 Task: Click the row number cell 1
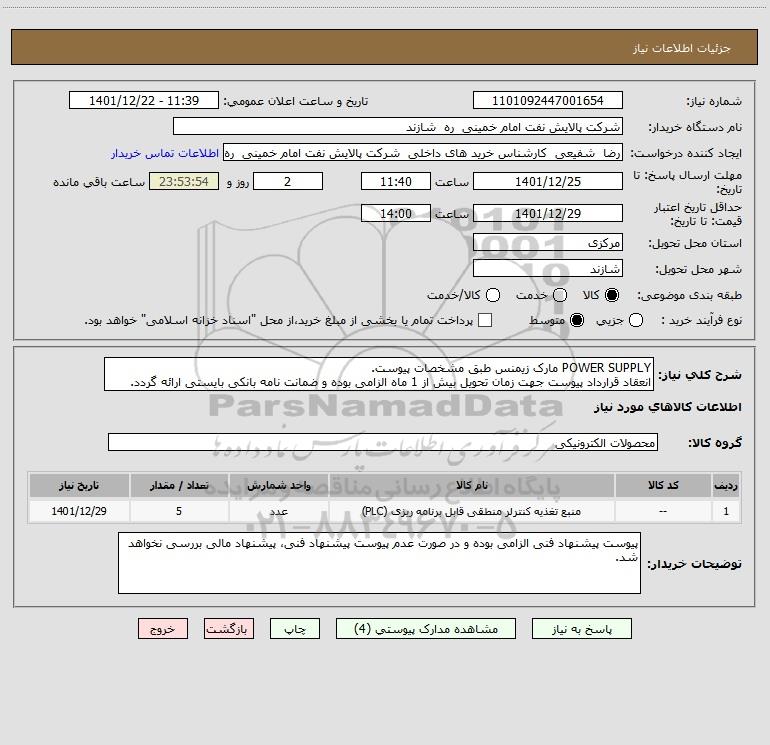726,511
